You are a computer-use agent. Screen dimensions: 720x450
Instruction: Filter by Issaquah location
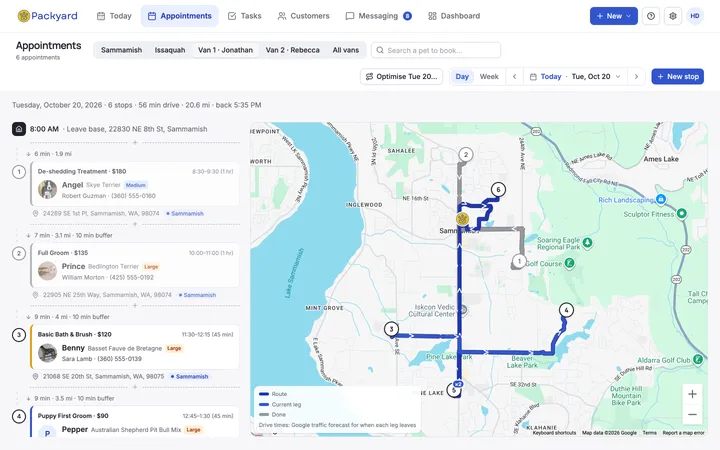[x=170, y=50]
